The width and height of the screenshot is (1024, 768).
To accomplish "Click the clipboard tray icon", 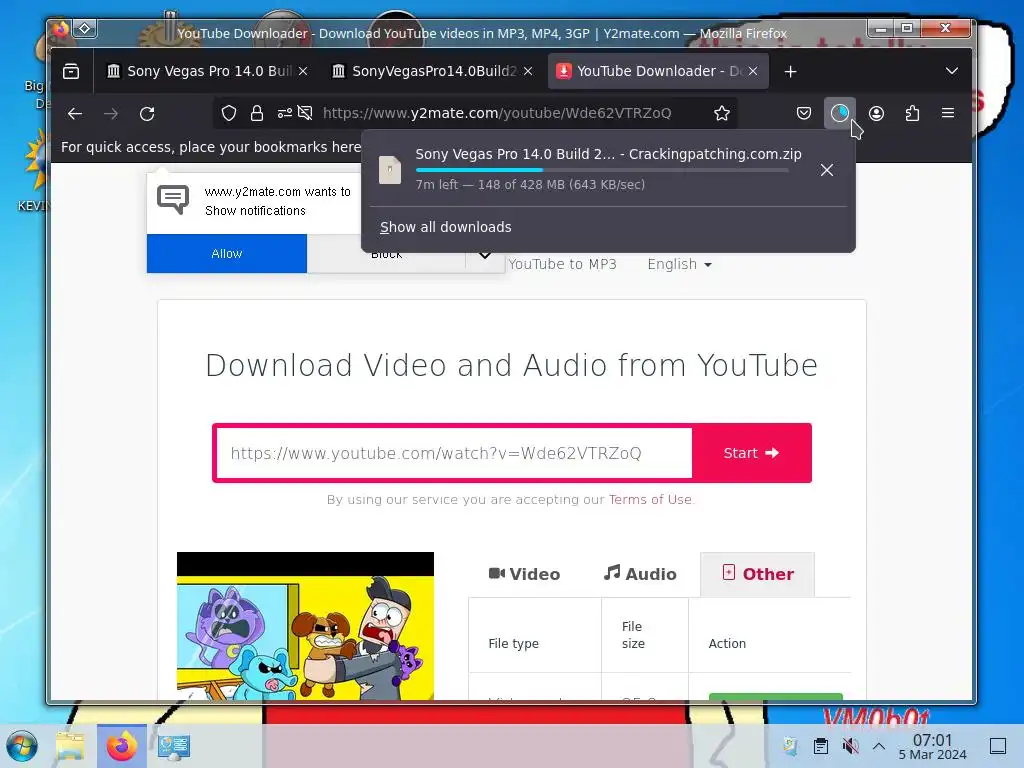I will coord(821,746).
